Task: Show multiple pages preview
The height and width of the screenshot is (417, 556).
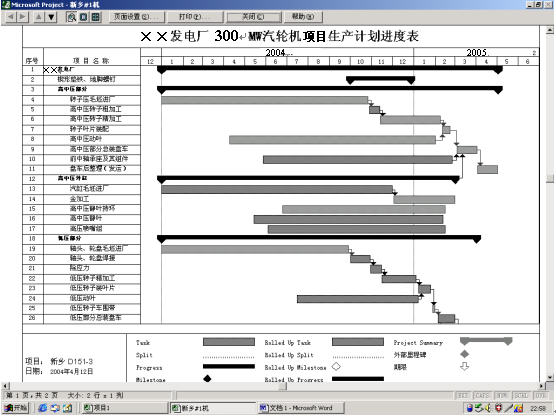Action: click(95, 17)
